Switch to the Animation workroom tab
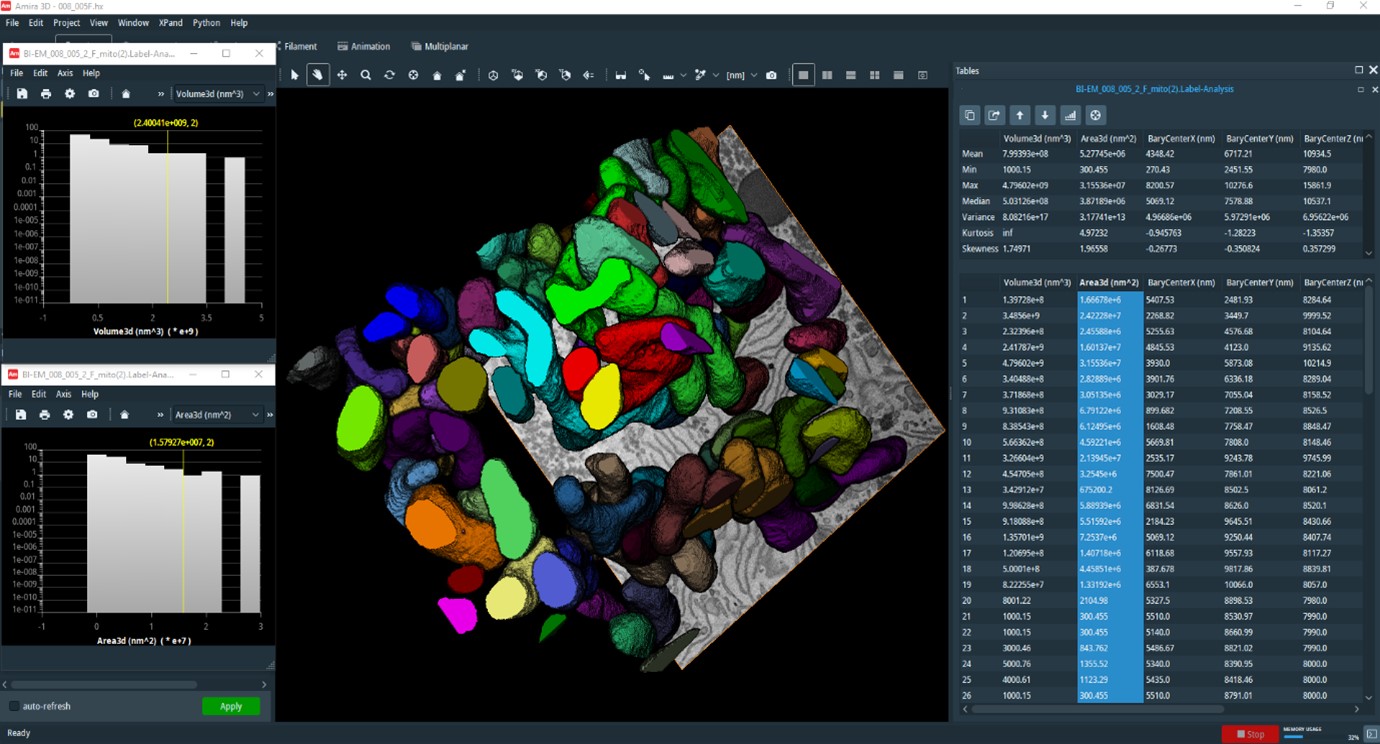 click(x=364, y=46)
